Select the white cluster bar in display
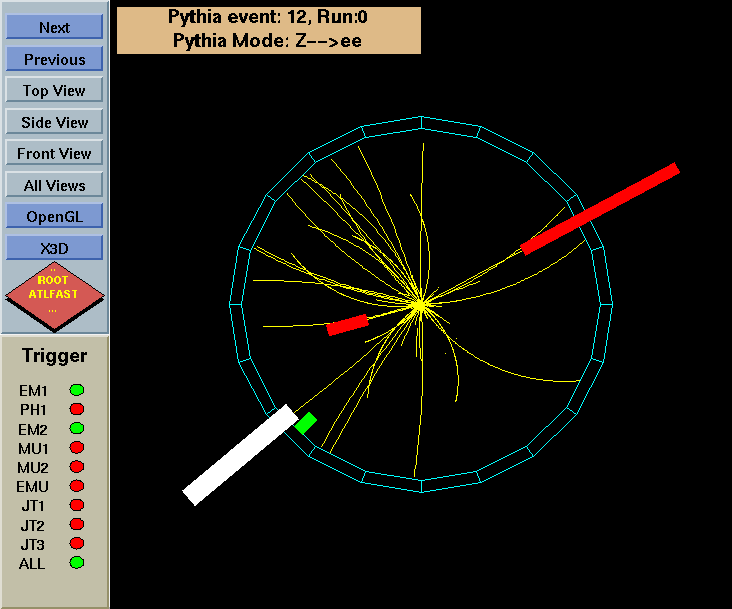The image size is (732, 609). [240, 454]
